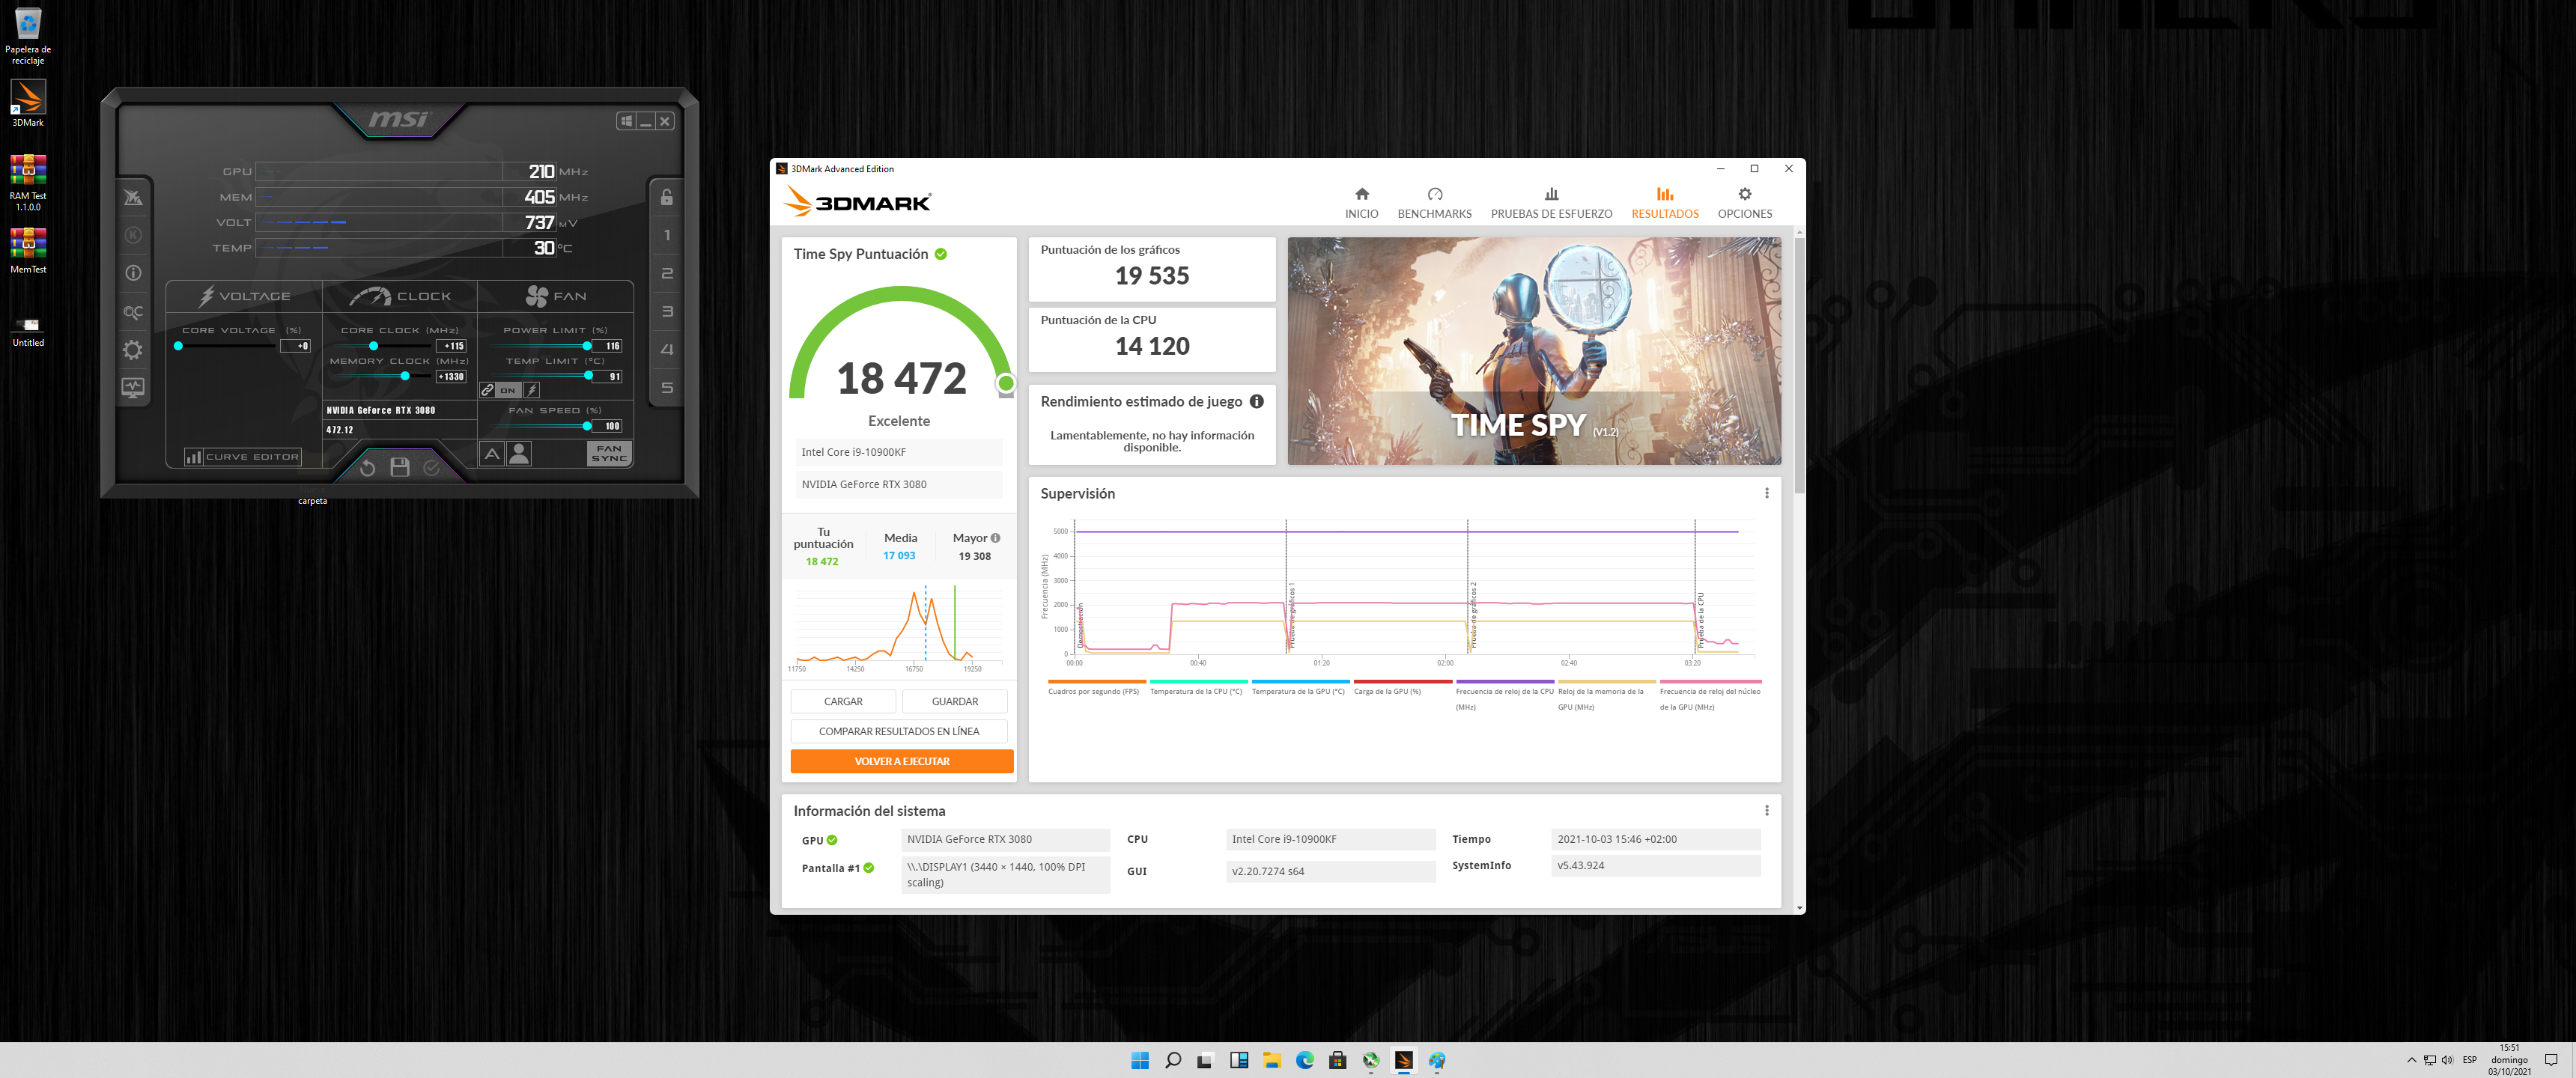The width and height of the screenshot is (2576, 1078).
Task: Toggle the Frecuencia de reloj de la CPU legend
Action: click(1505, 698)
